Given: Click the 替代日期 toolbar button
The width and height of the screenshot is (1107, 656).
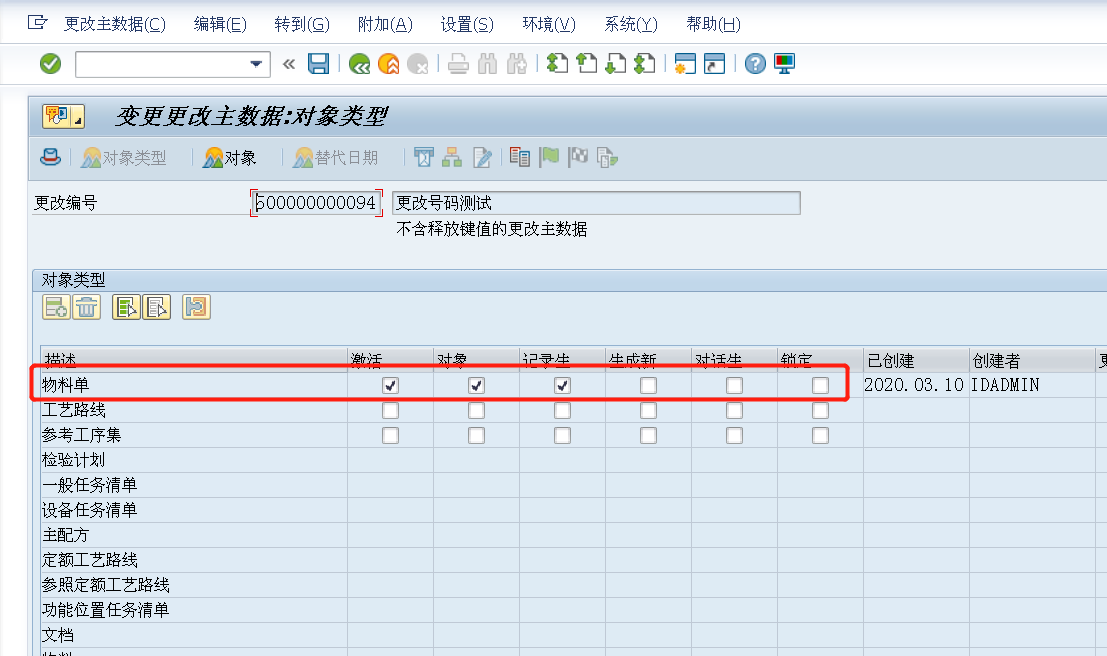Looking at the screenshot, I should (x=336, y=157).
